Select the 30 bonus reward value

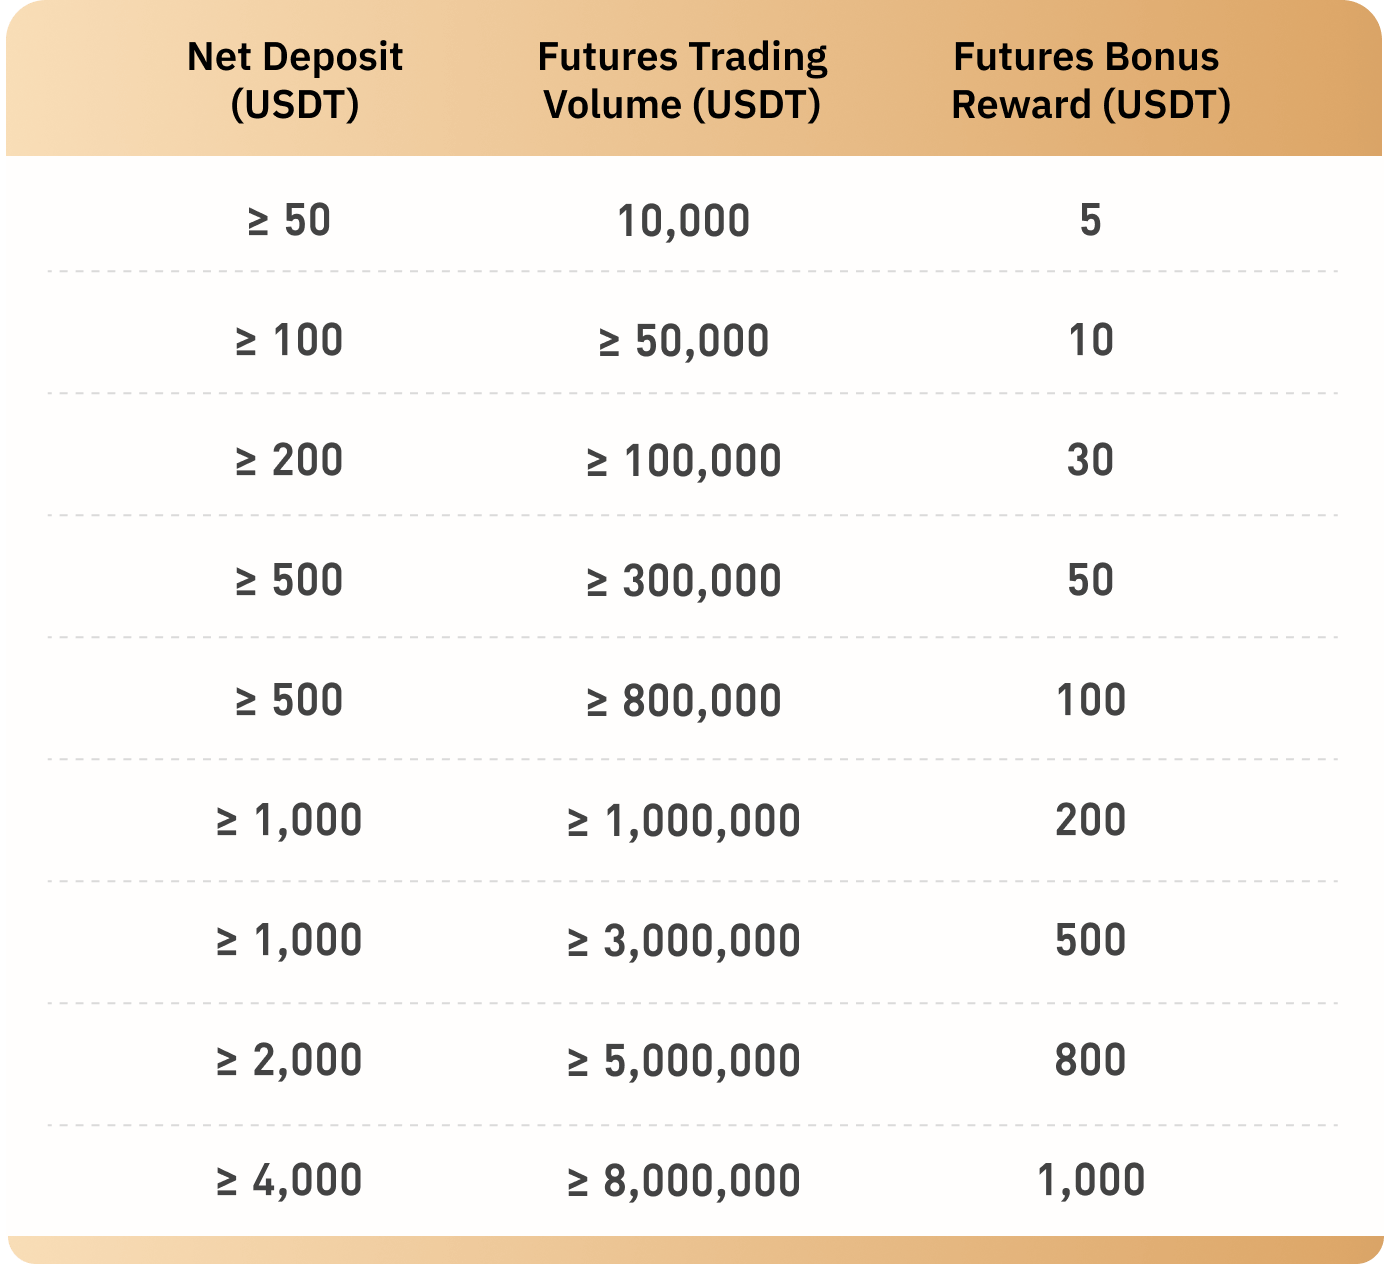coord(1090,460)
